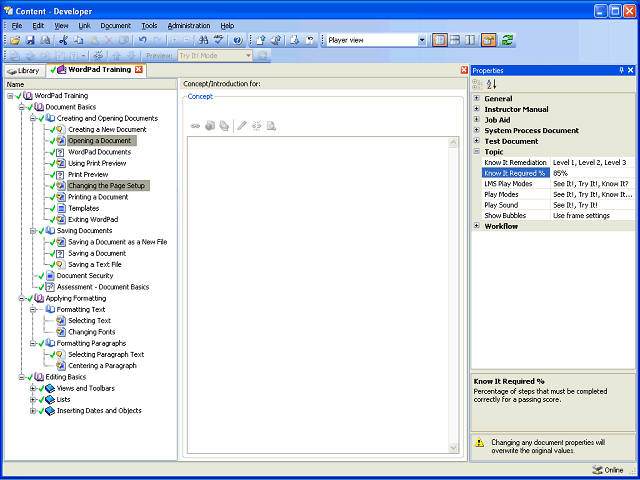Open the Link menu
The width and height of the screenshot is (640, 480).
coord(84,26)
